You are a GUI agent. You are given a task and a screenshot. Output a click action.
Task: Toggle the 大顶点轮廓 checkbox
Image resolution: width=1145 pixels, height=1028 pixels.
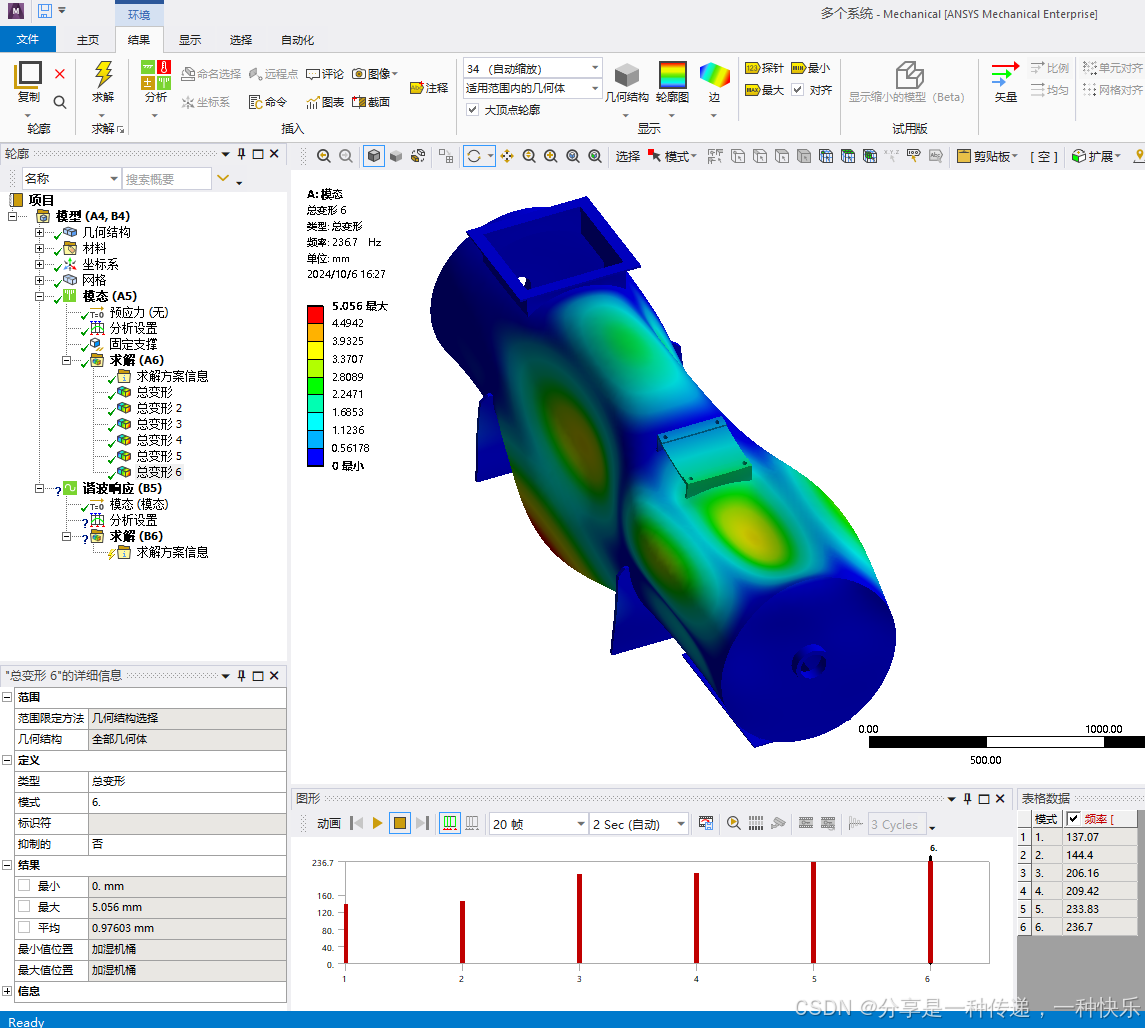[472, 110]
